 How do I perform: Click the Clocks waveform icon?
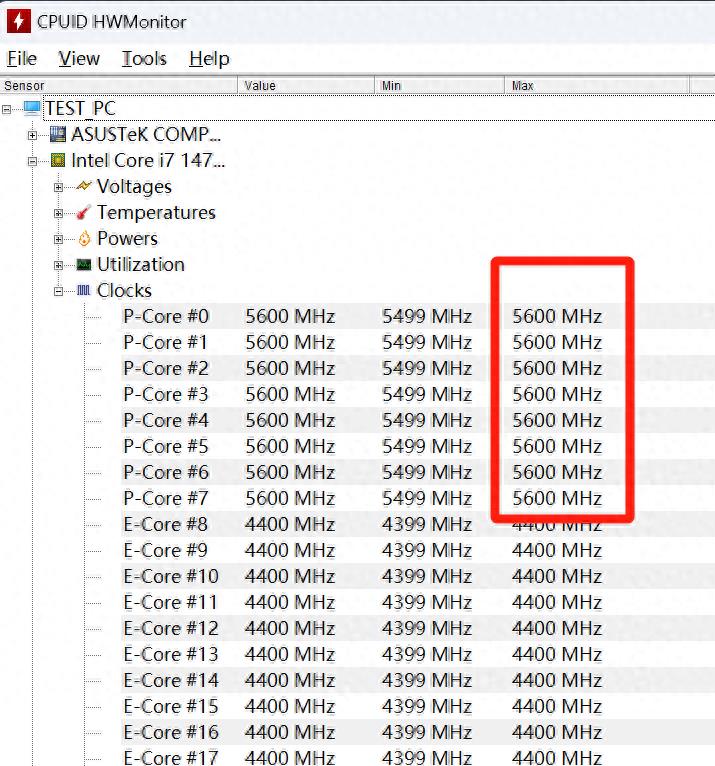pos(84,291)
